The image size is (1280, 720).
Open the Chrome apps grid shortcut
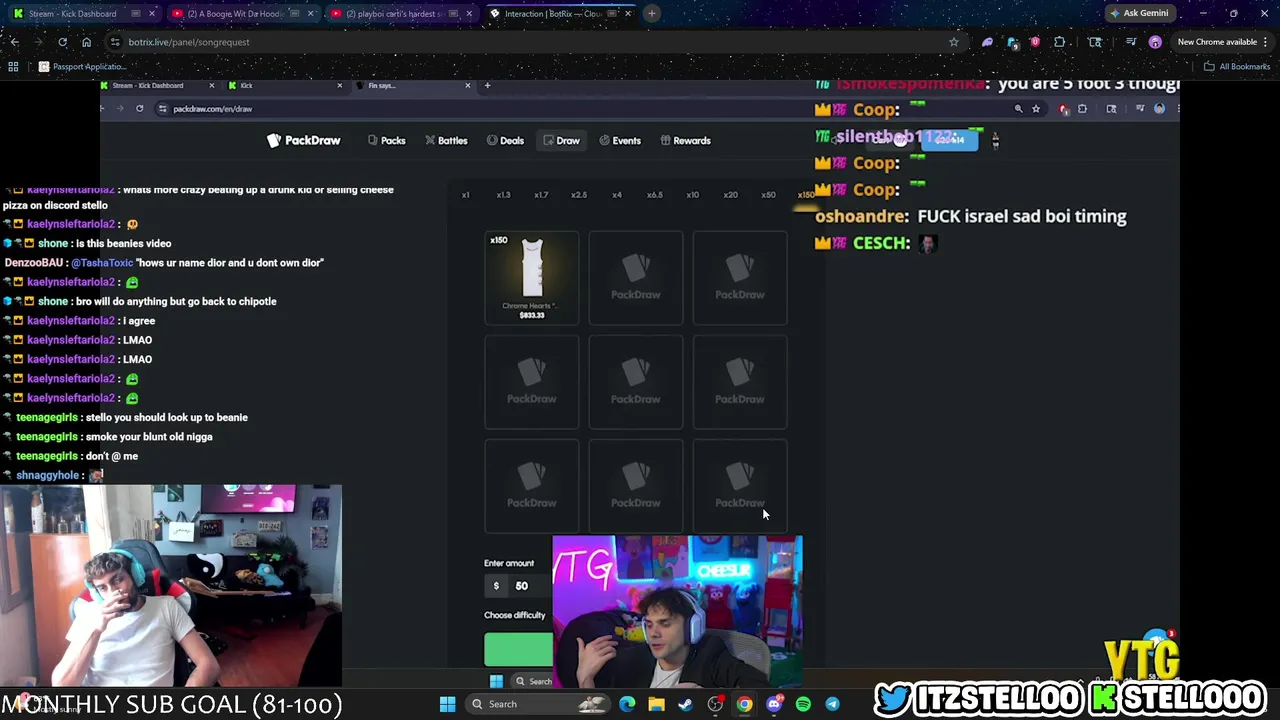(x=13, y=67)
